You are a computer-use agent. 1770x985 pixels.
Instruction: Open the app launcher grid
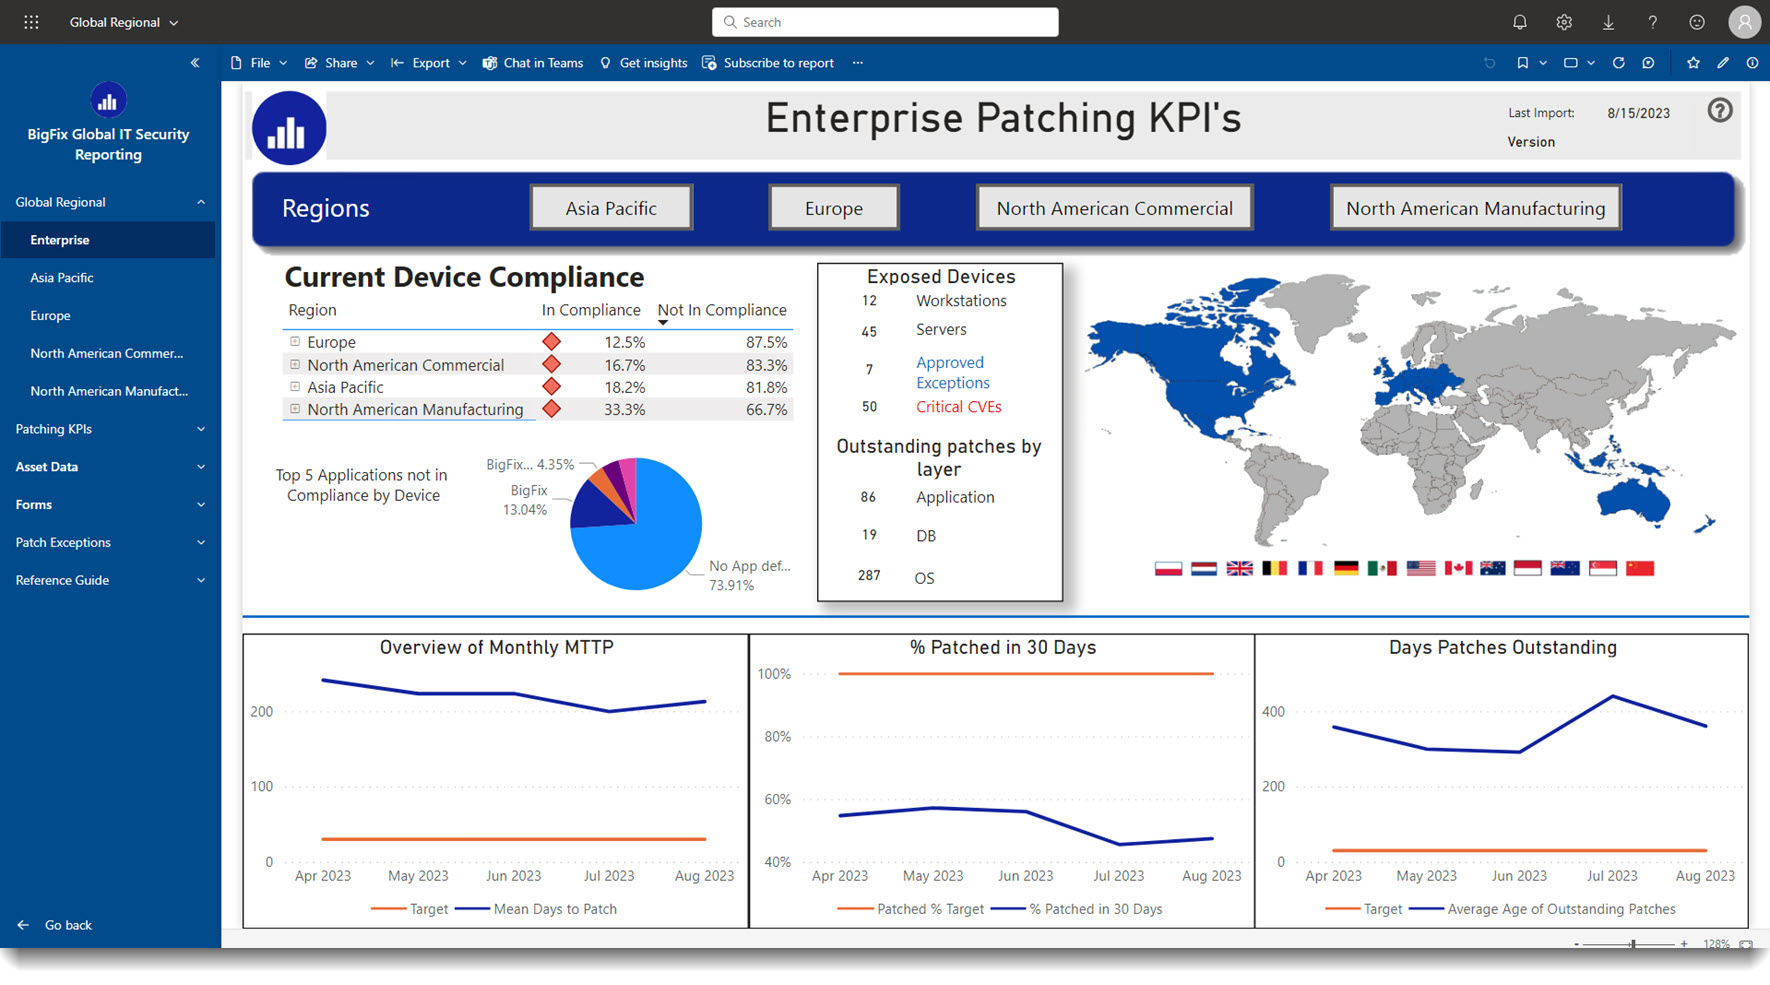tap(31, 22)
